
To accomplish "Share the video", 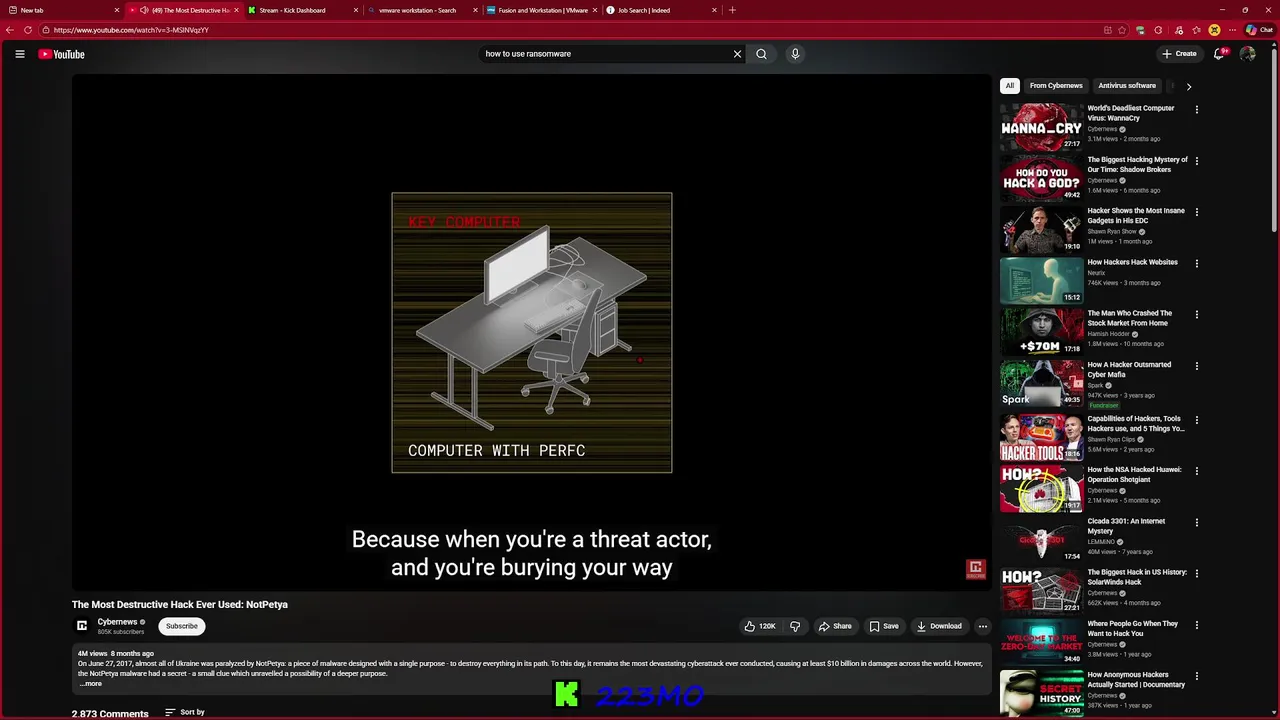I will [x=835, y=626].
